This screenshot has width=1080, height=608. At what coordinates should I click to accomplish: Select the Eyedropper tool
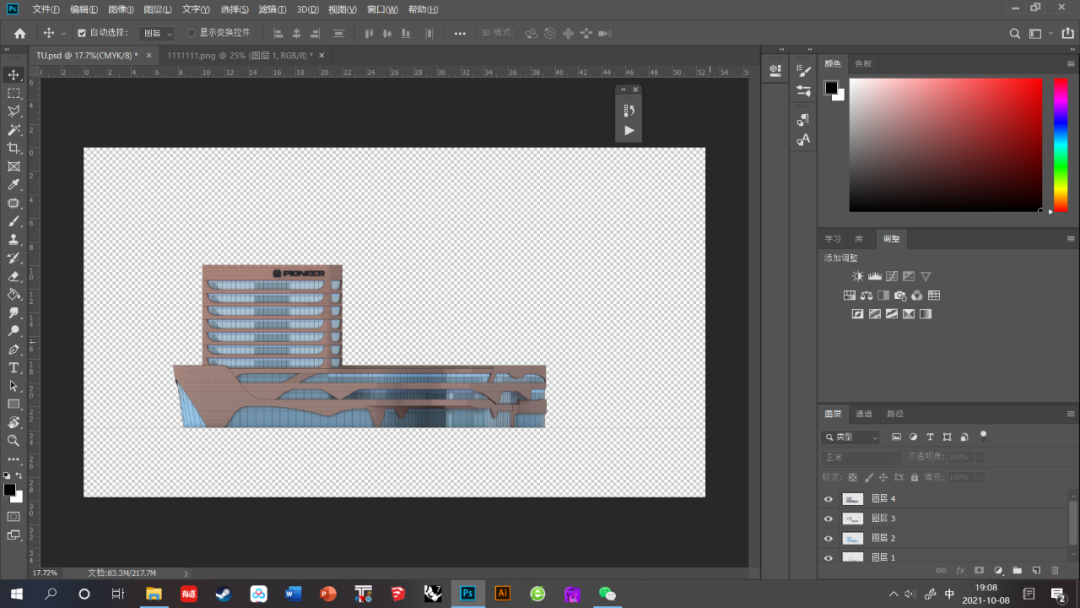click(x=14, y=185)
